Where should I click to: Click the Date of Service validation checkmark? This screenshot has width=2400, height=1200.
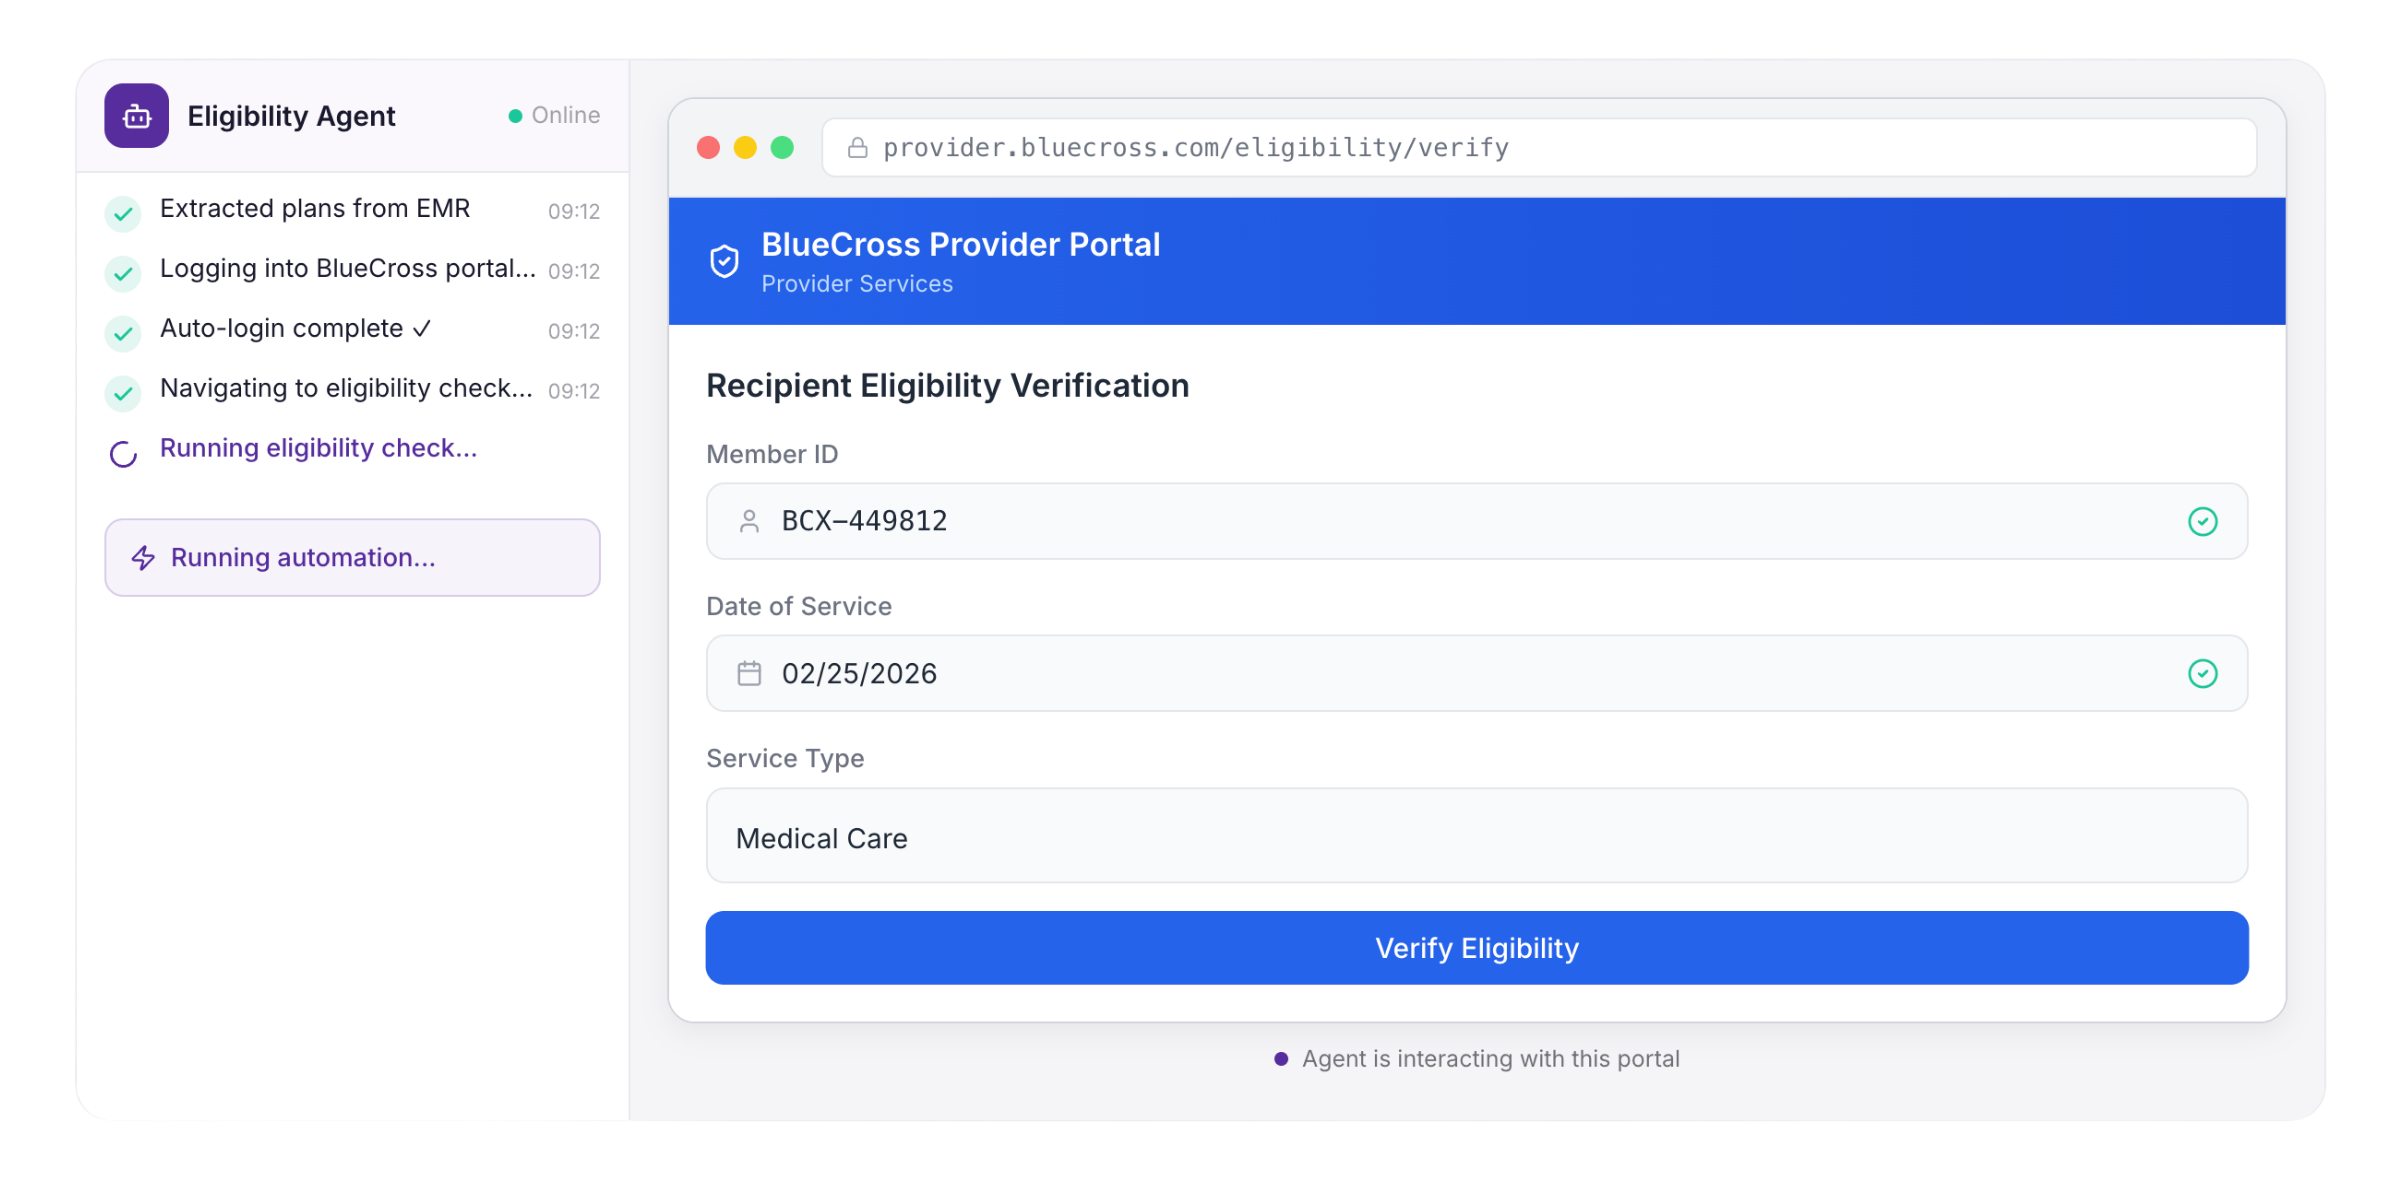(2202, 673)
